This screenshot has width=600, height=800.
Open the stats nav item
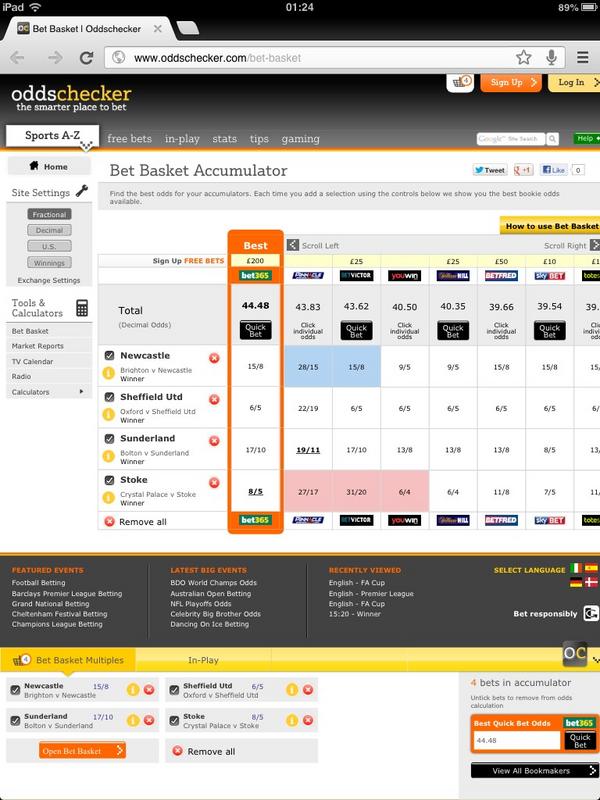click(x=224, y=139)
